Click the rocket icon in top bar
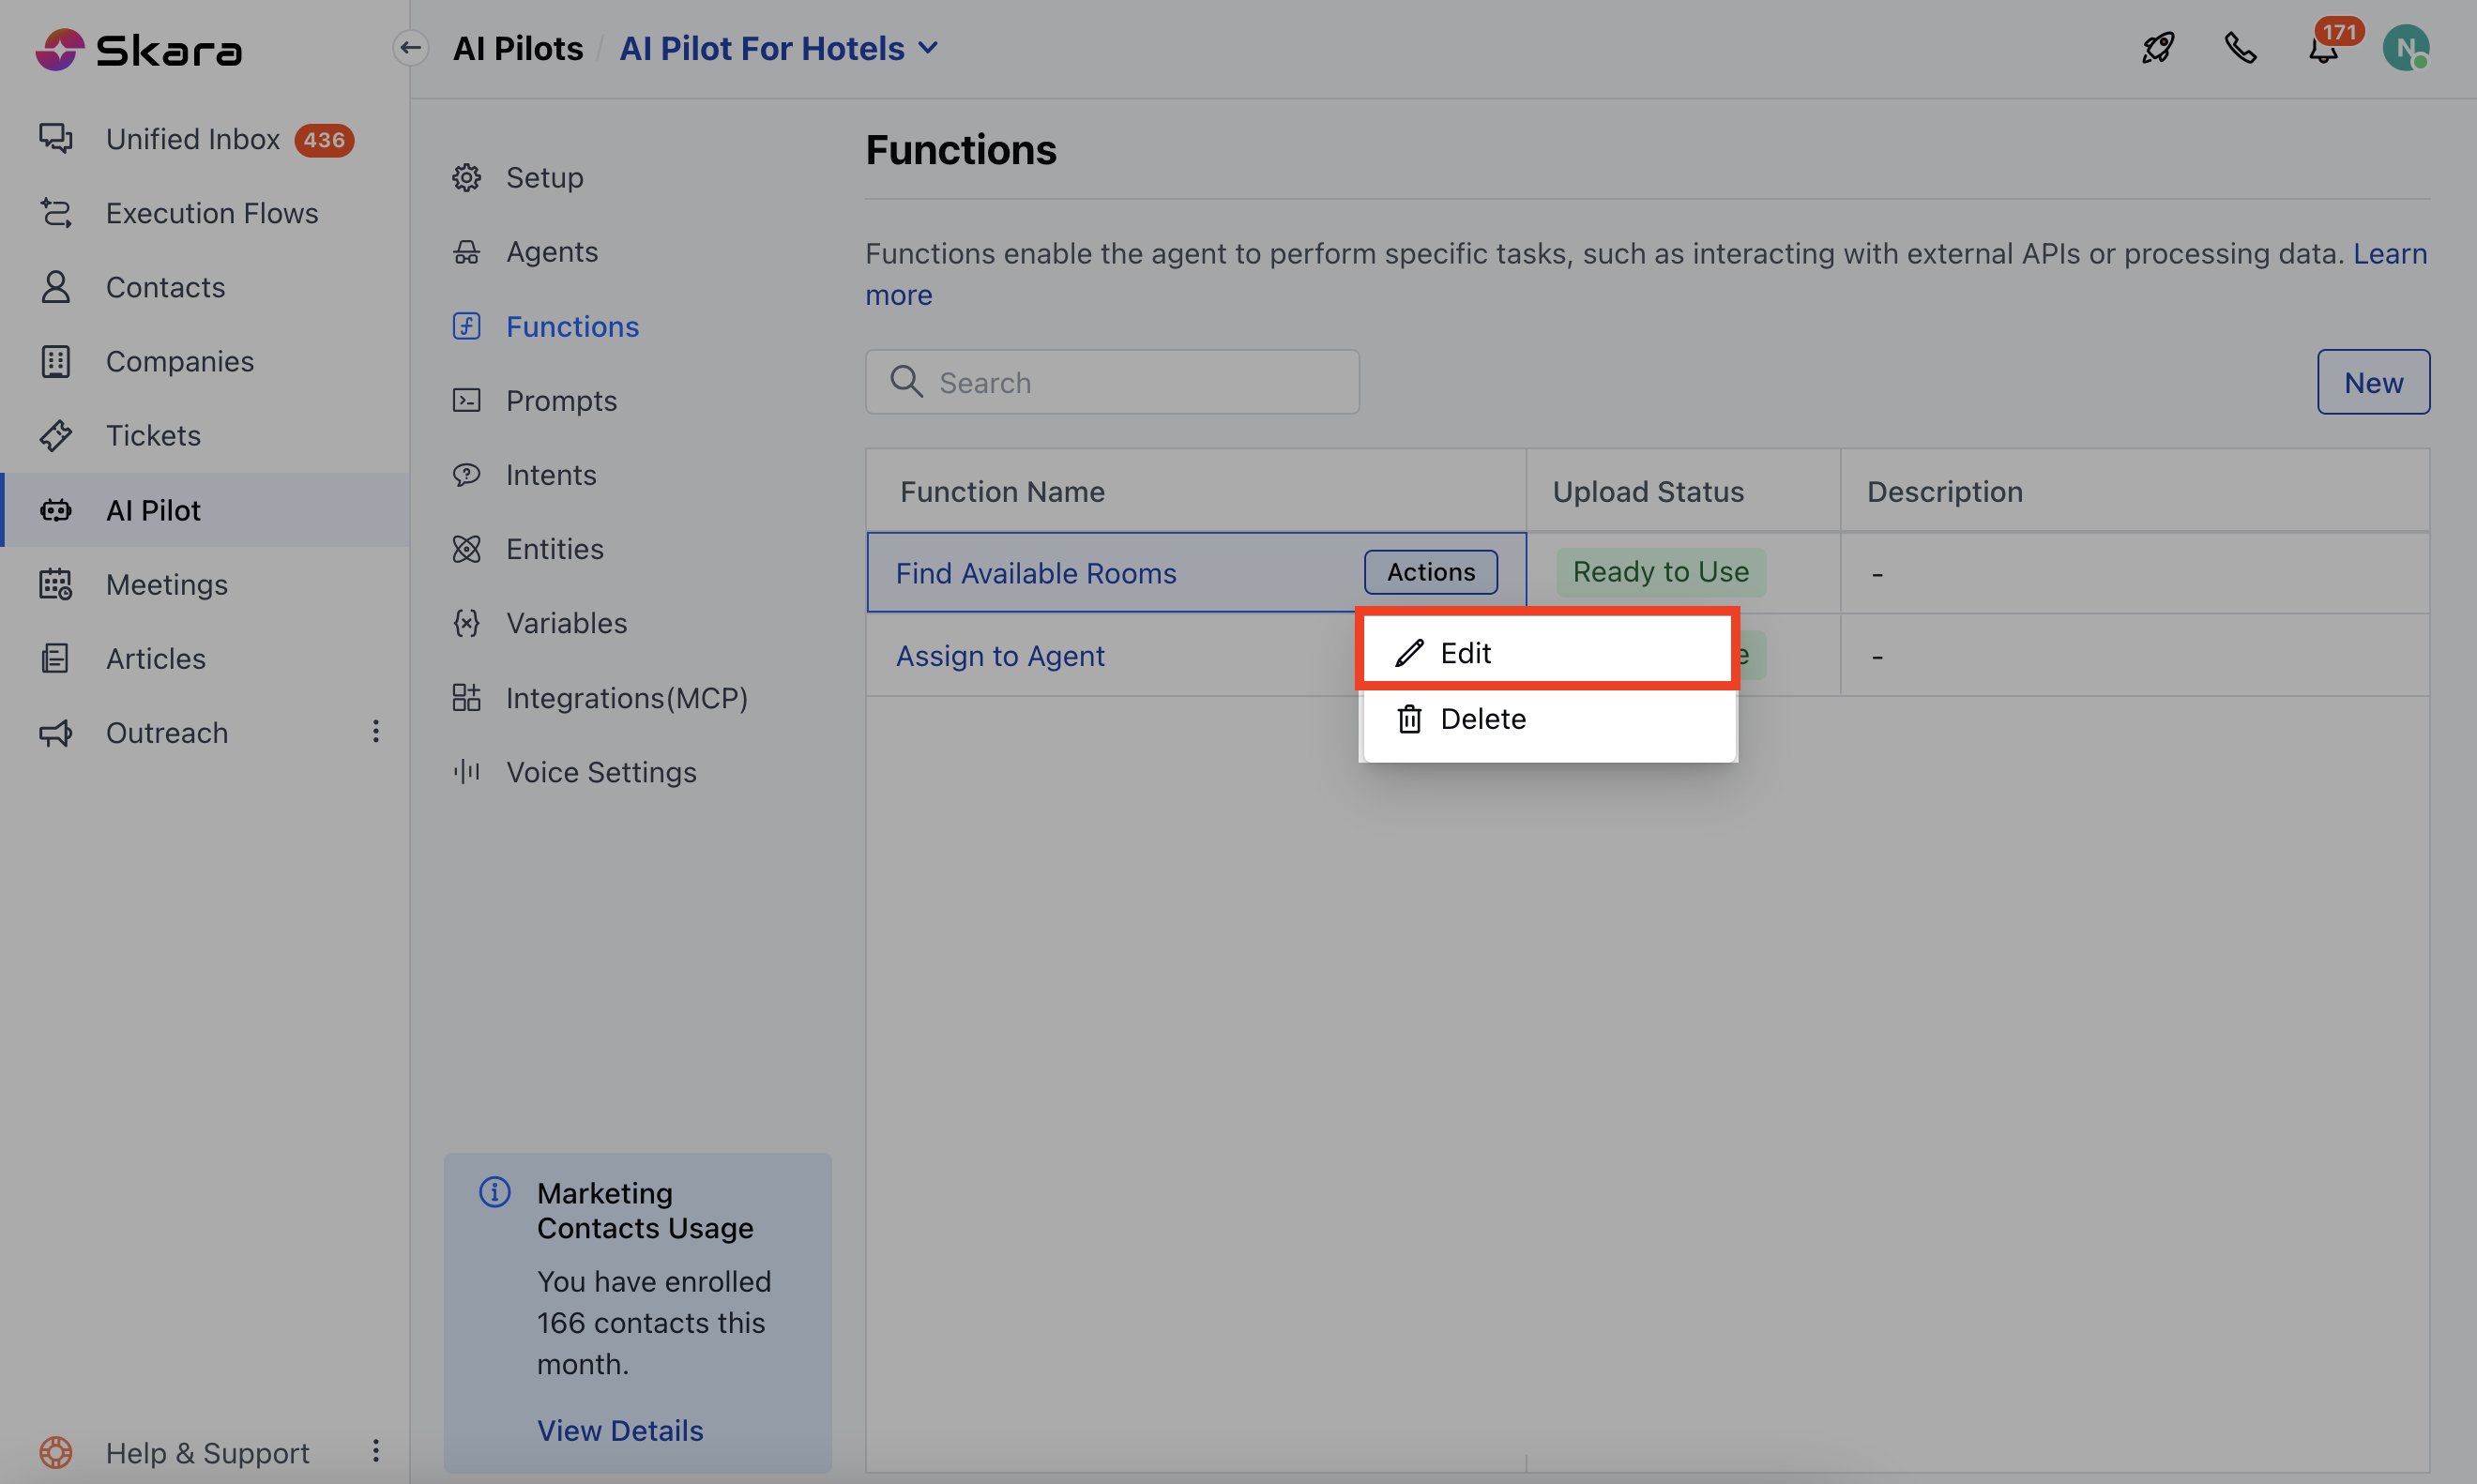The height and width of the screenshot is (1484, 2477). pos(2158,48)
